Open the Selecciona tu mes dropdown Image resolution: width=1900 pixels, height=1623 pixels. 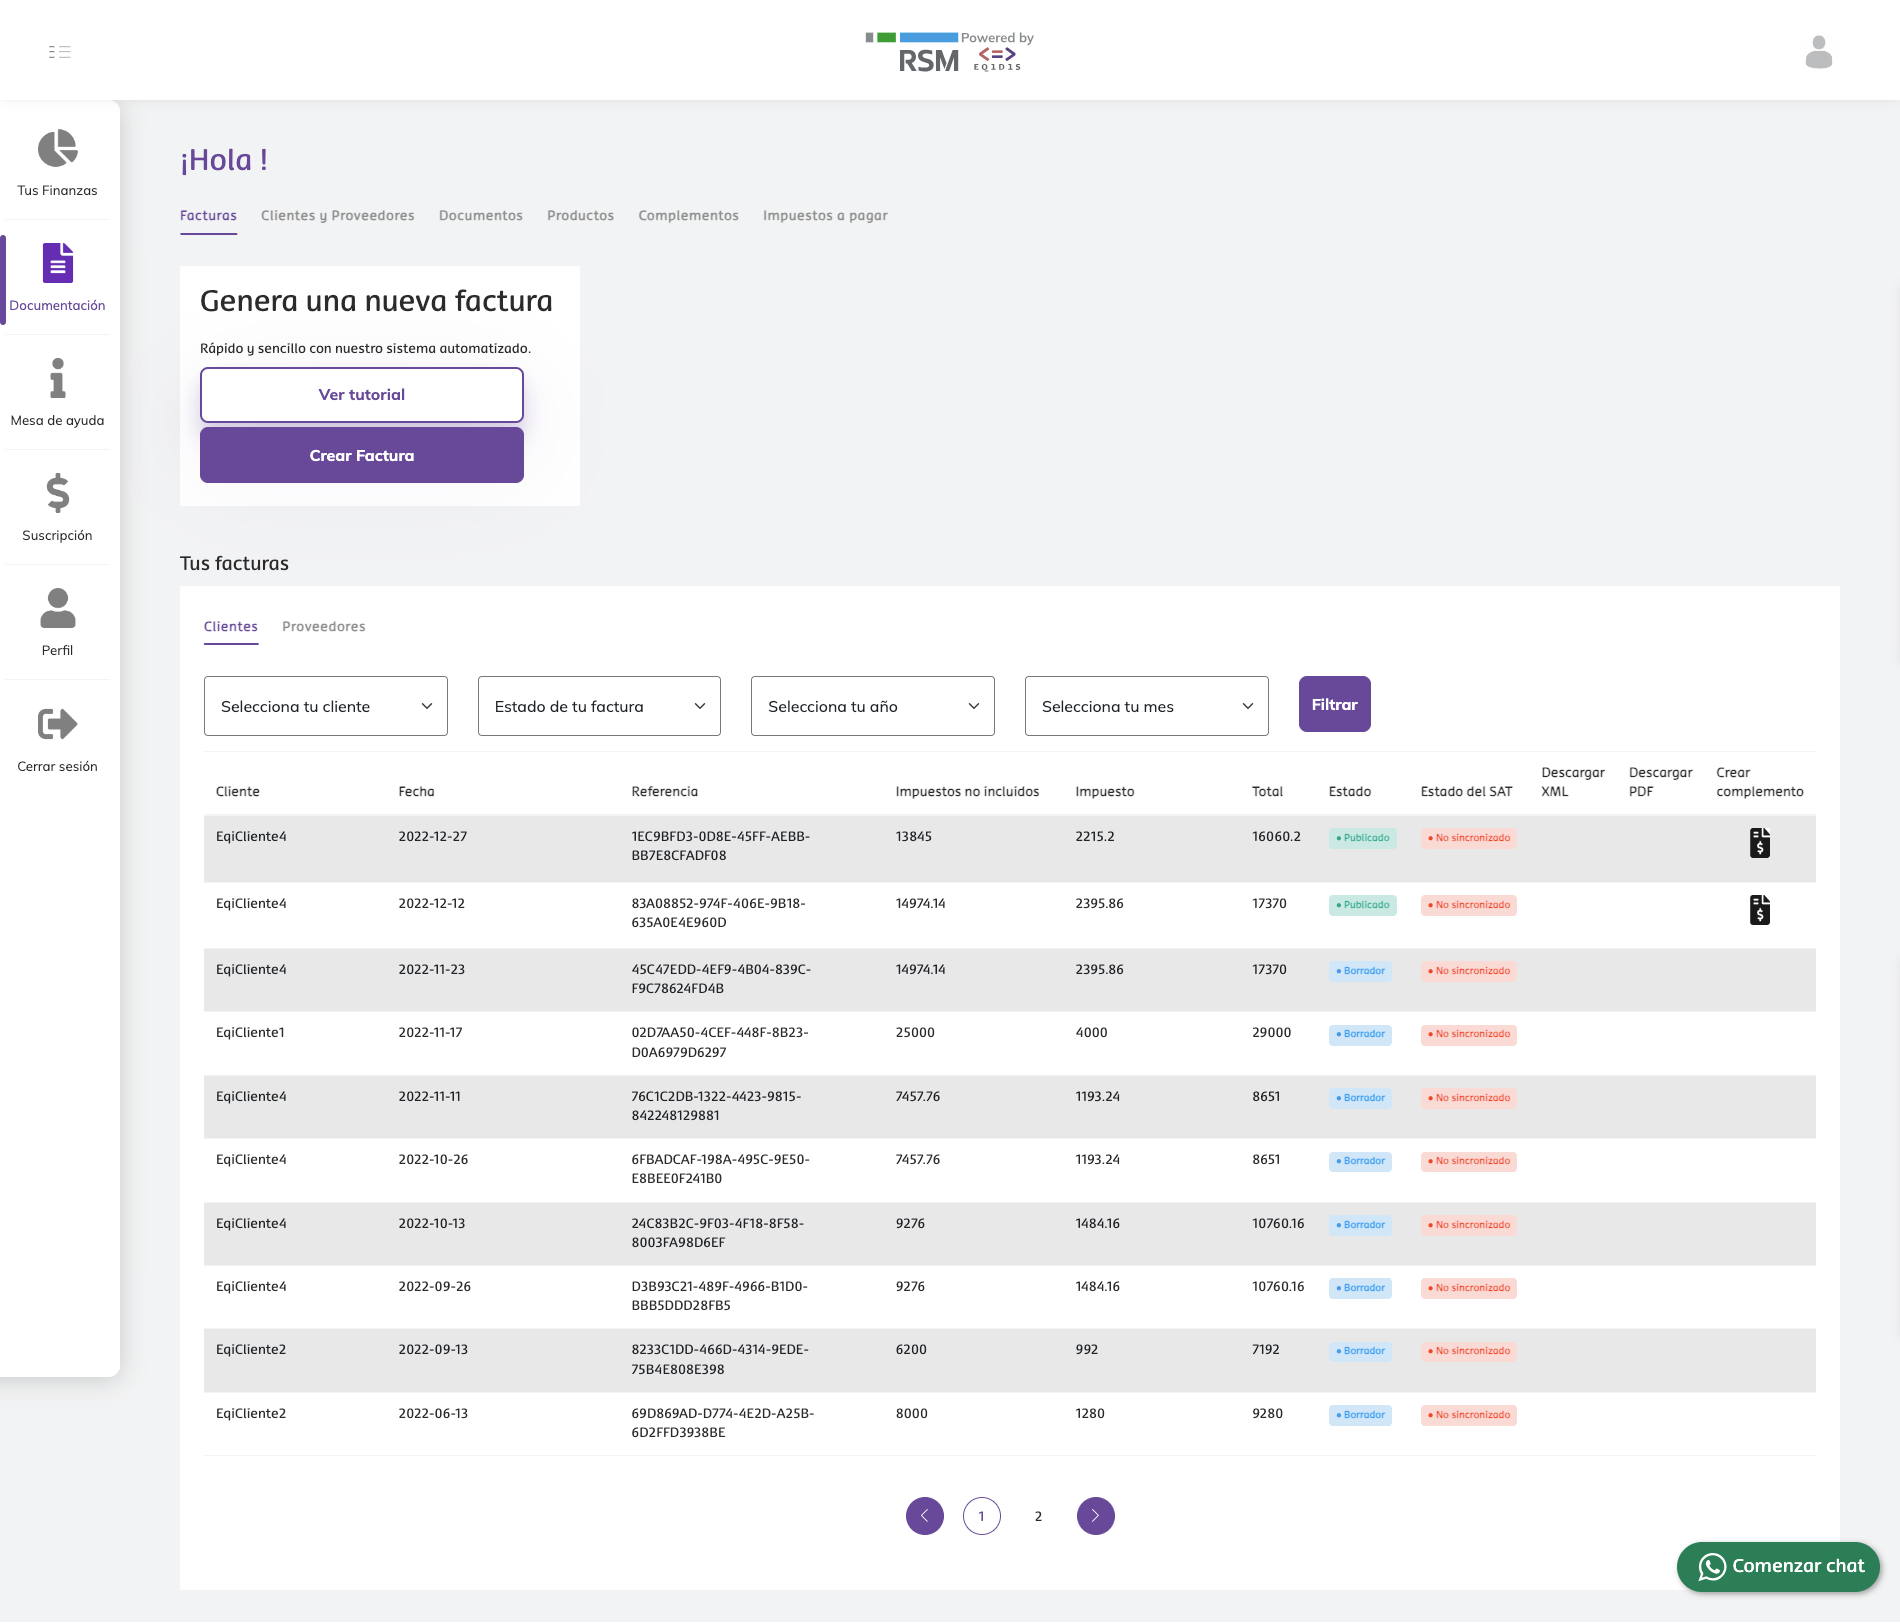coord(1147,706)
